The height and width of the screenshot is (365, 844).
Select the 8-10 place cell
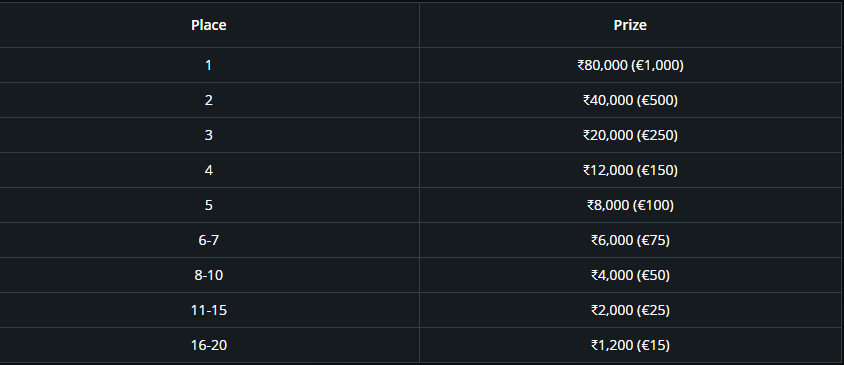coord(209,275)
